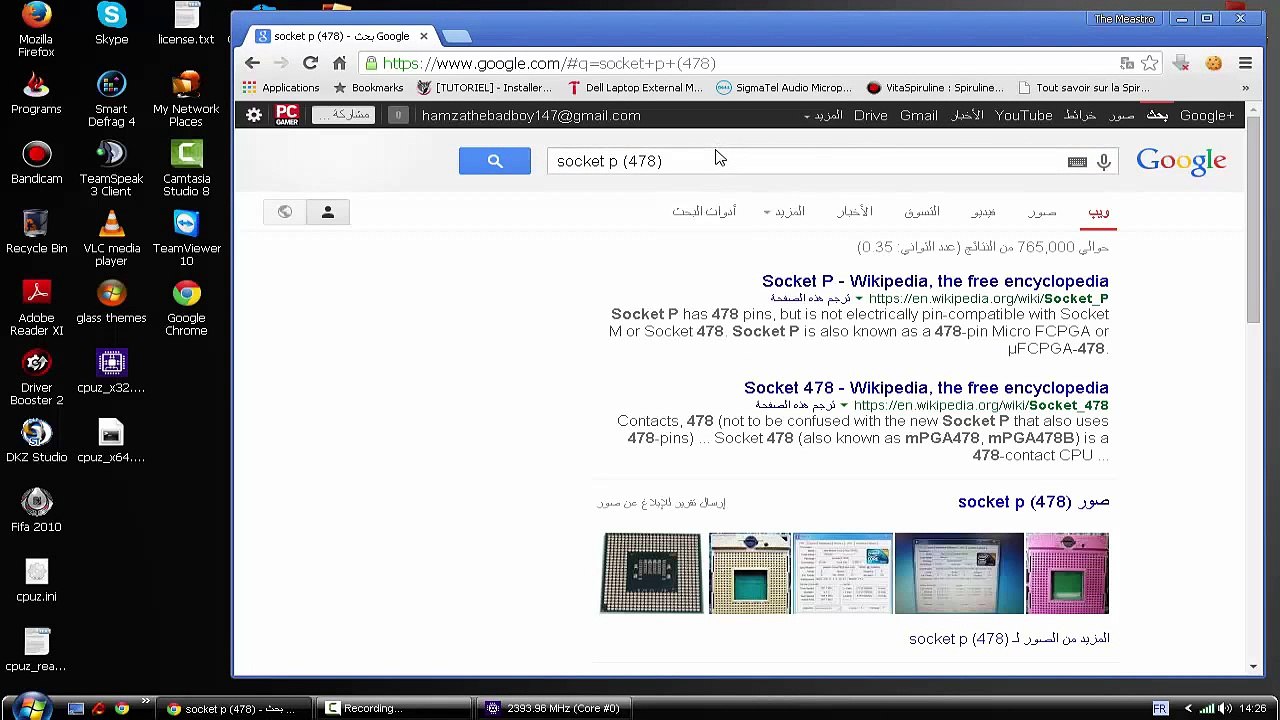Open YouTube link in Google bar

click(x=1023, y=116)
